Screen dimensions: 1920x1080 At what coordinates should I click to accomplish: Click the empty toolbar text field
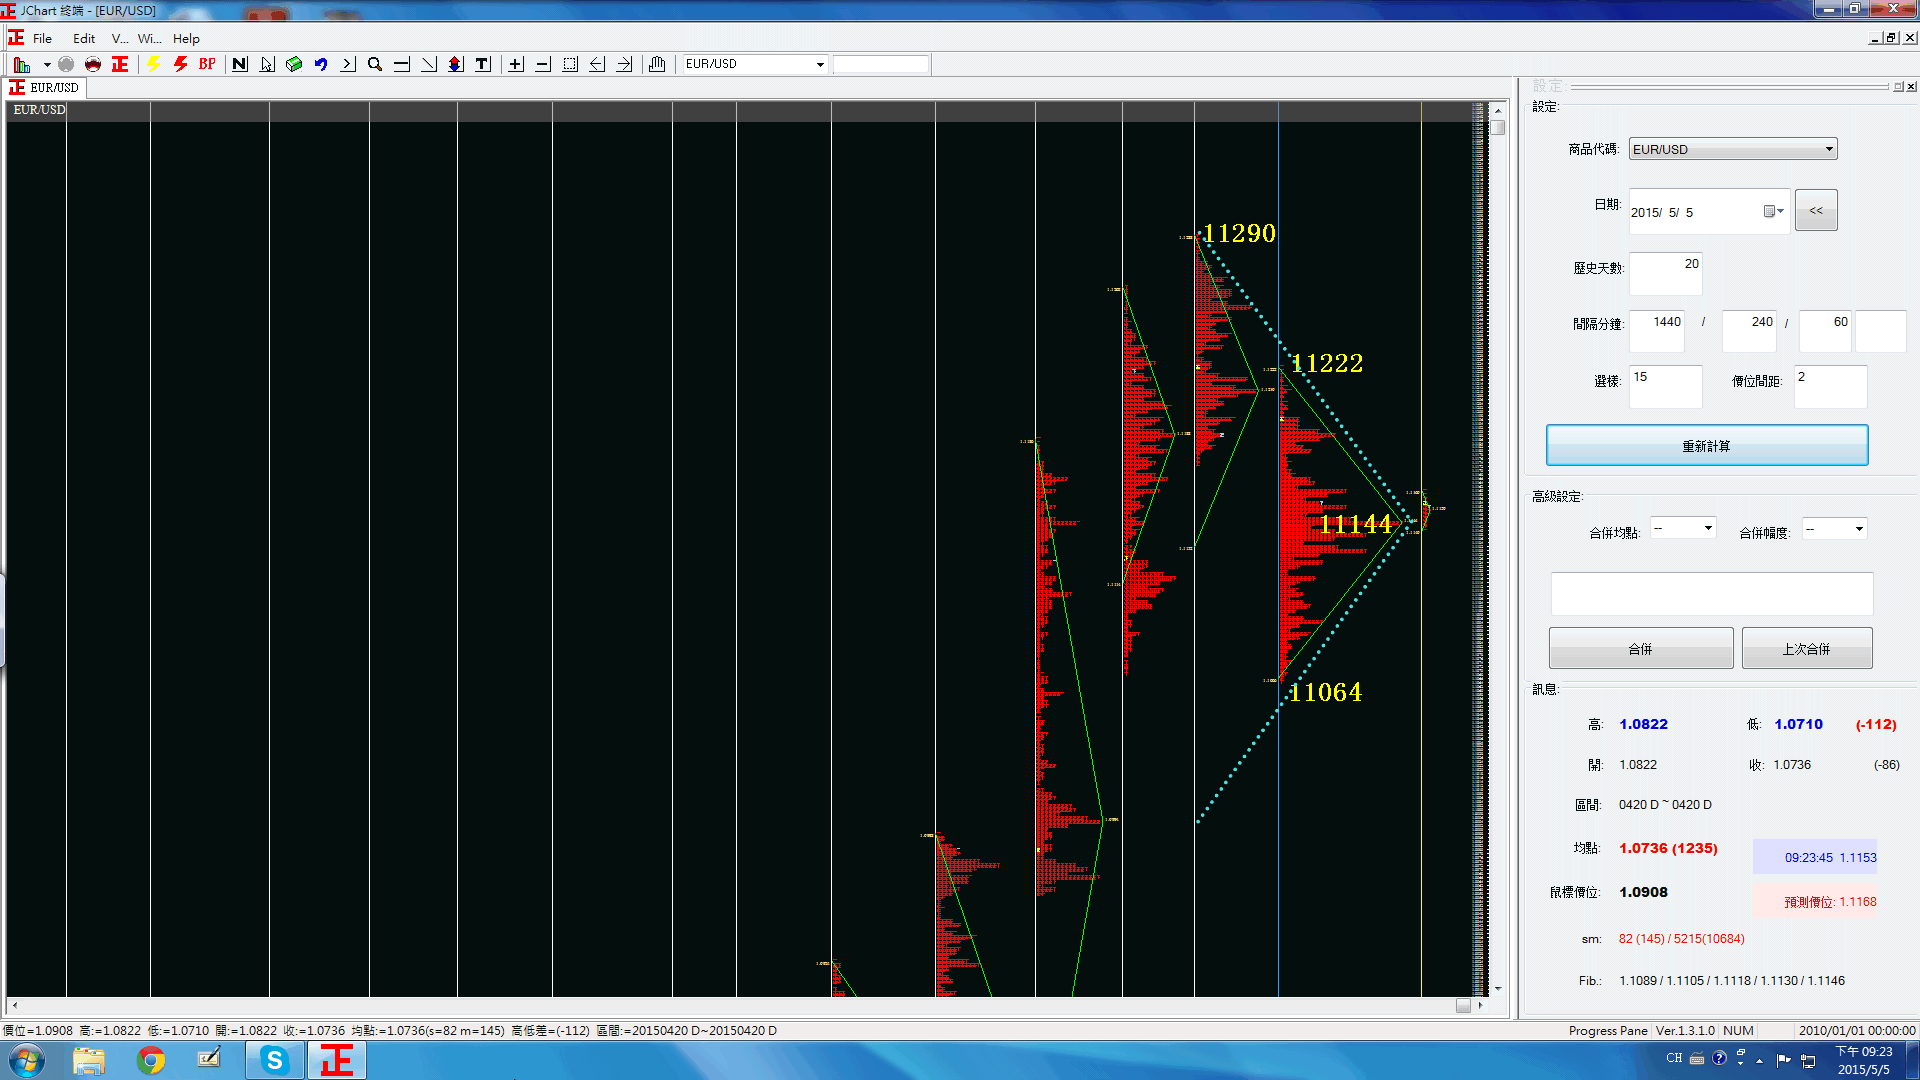[x=881, y=64]
